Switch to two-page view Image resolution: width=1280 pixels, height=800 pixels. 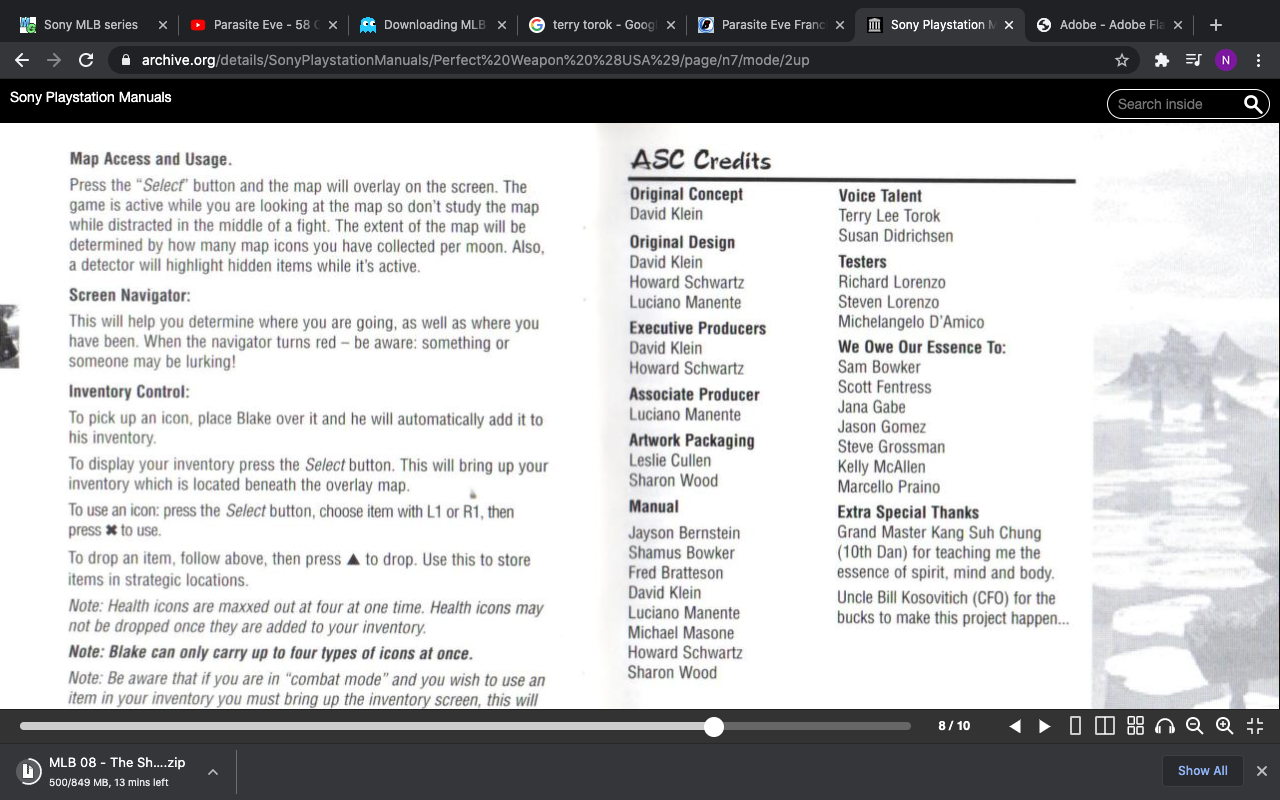(1105, 726)
